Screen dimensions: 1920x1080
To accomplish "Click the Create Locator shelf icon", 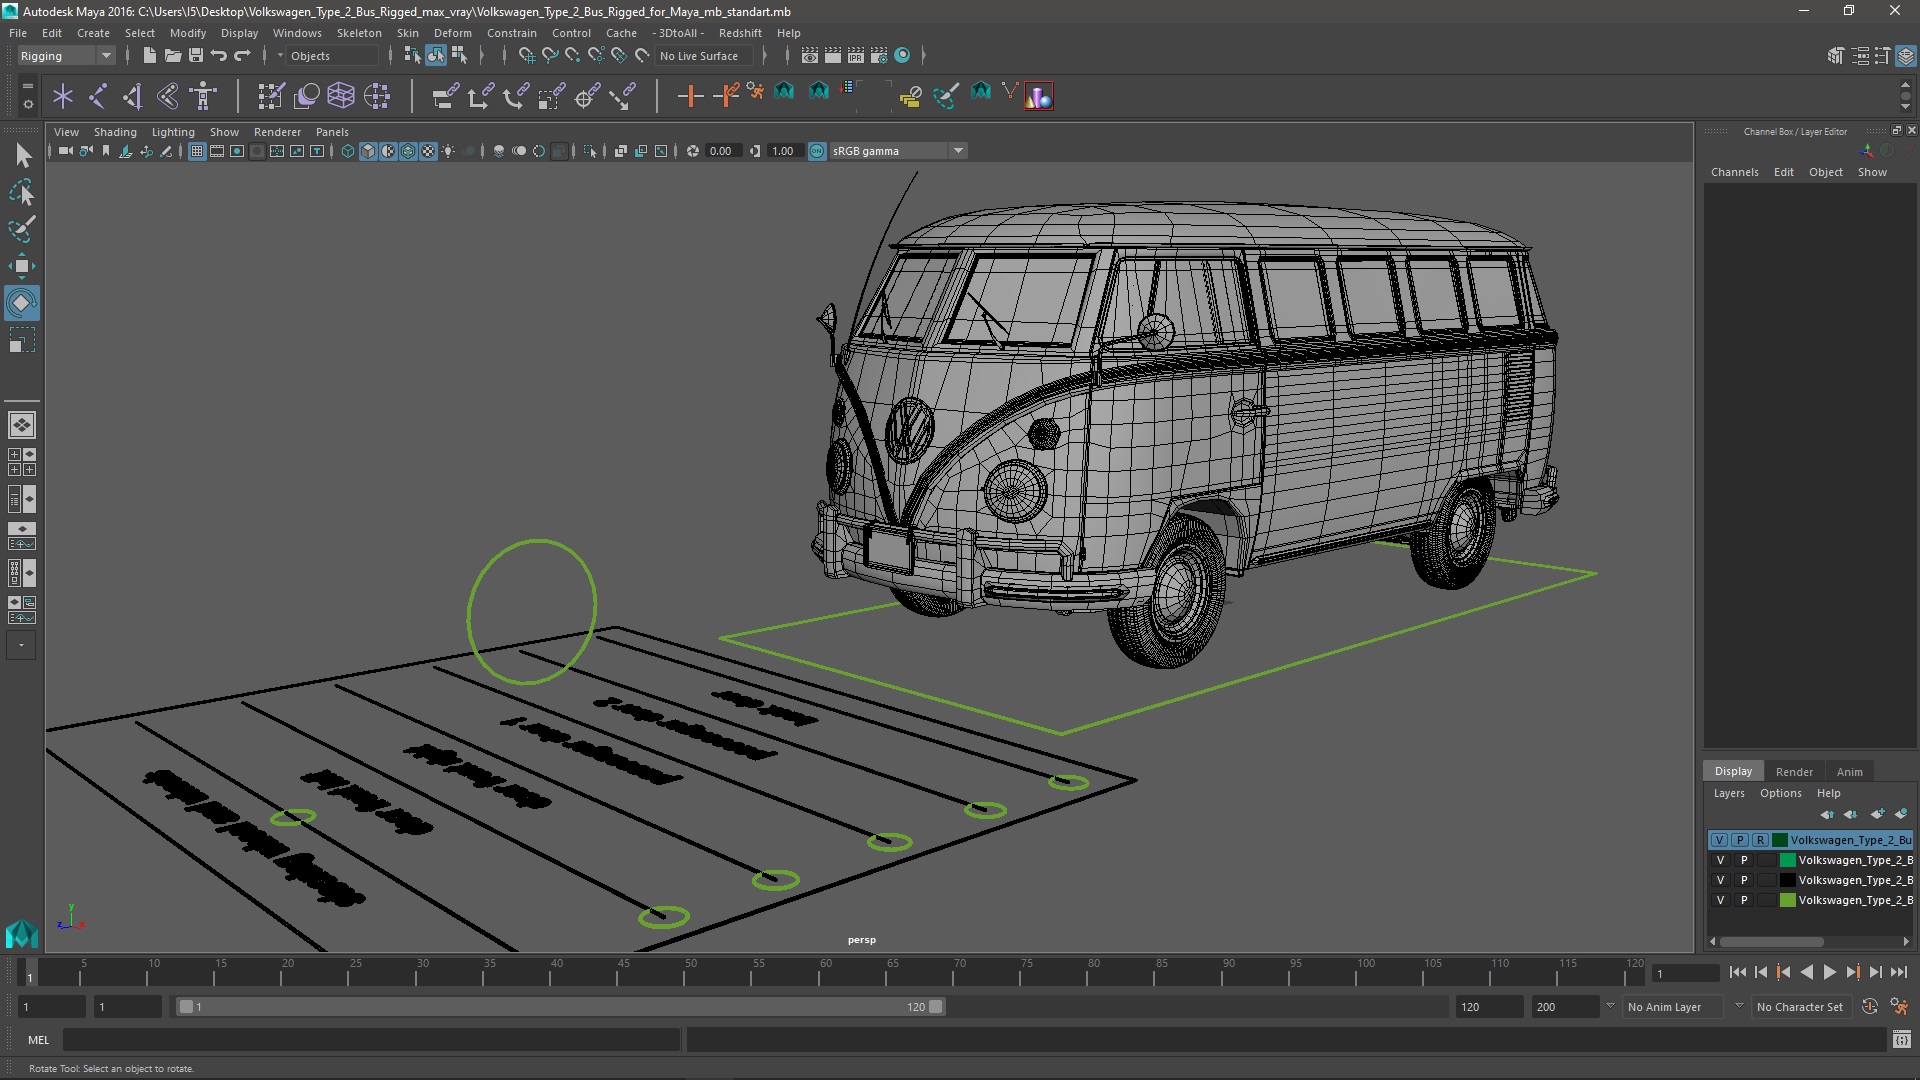I will pyautogui.click(x=63, y=96).
